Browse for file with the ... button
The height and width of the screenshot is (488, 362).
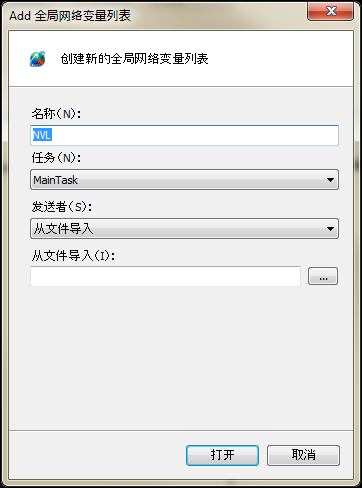(x=323, y=276)
